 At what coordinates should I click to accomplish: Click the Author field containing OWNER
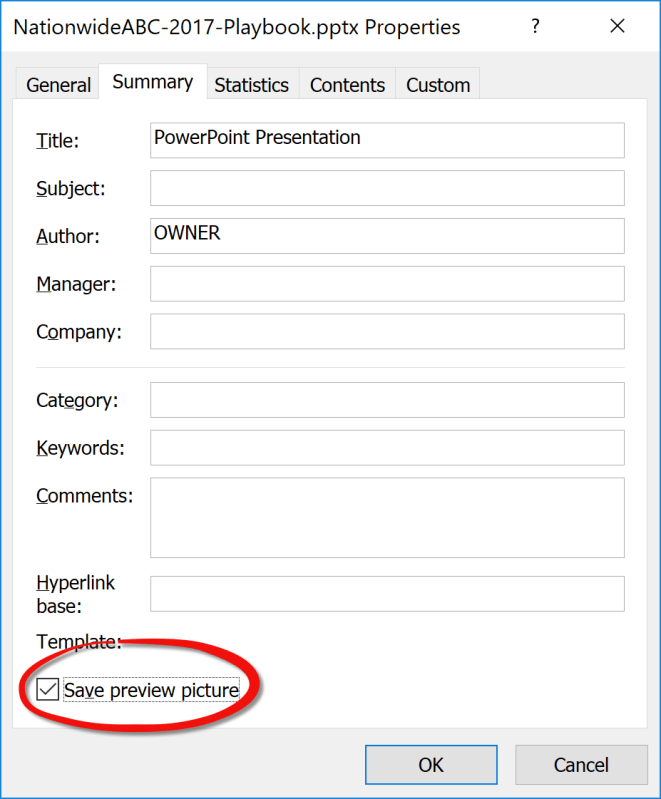point(387,236)
